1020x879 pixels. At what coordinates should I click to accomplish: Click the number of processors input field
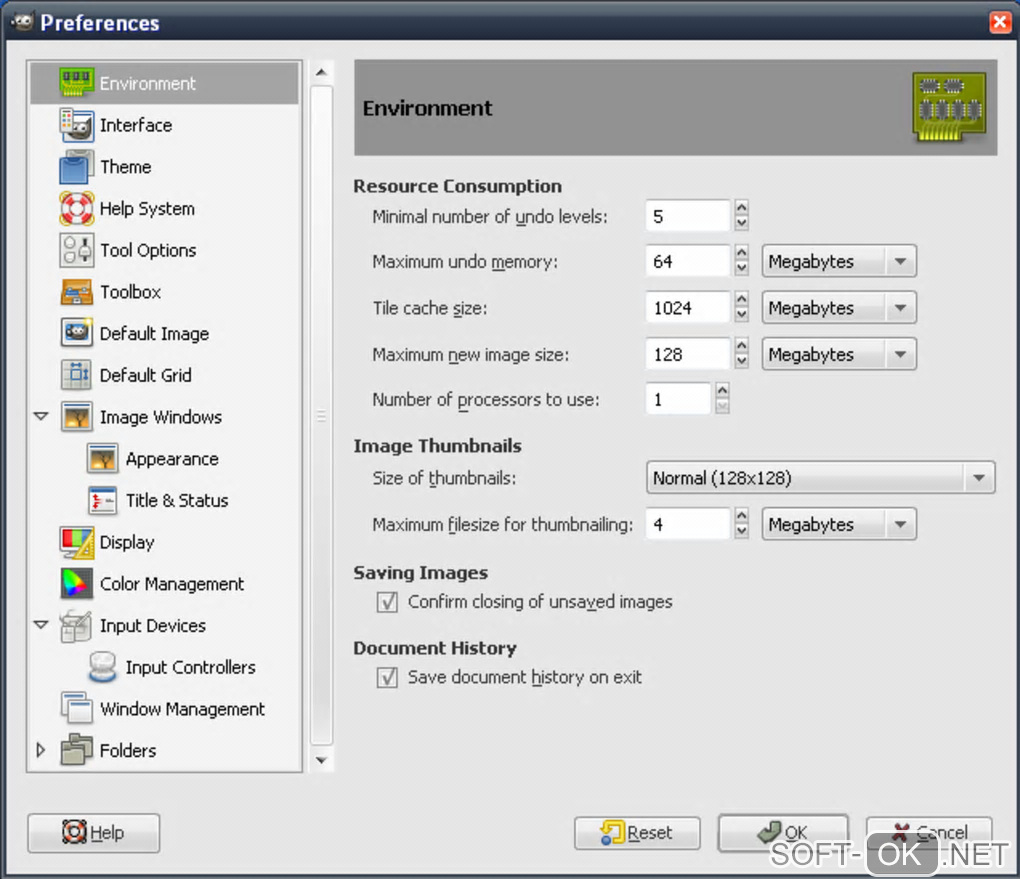pyautogui.click(x=678, y=399)
